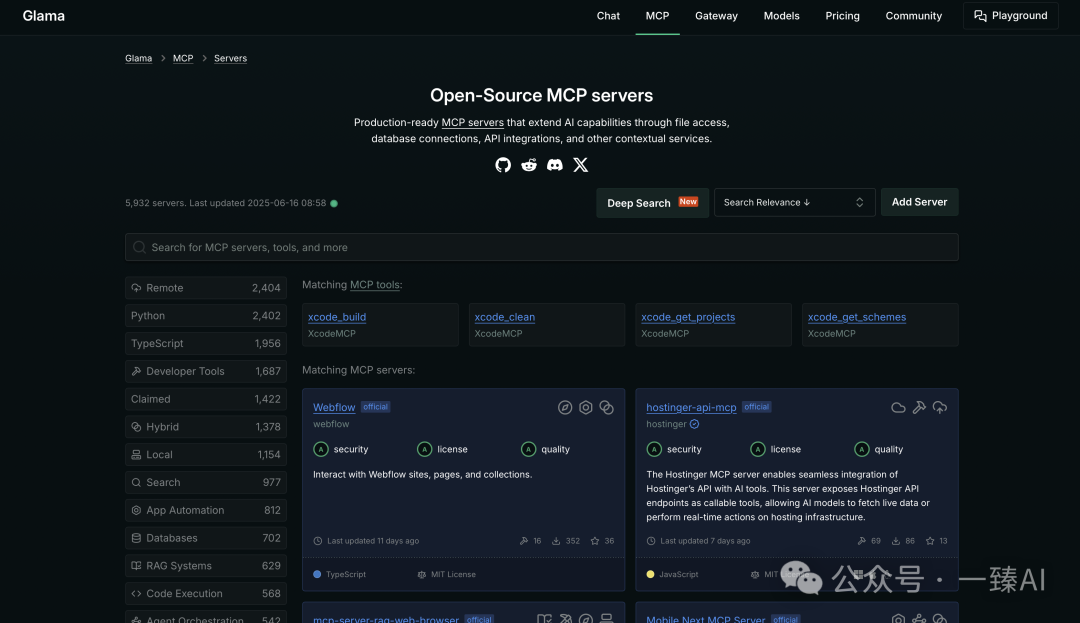The image size is (1080, 623).
Task: Click the compass icon on Webflow card
Action: tap(565, 408)
